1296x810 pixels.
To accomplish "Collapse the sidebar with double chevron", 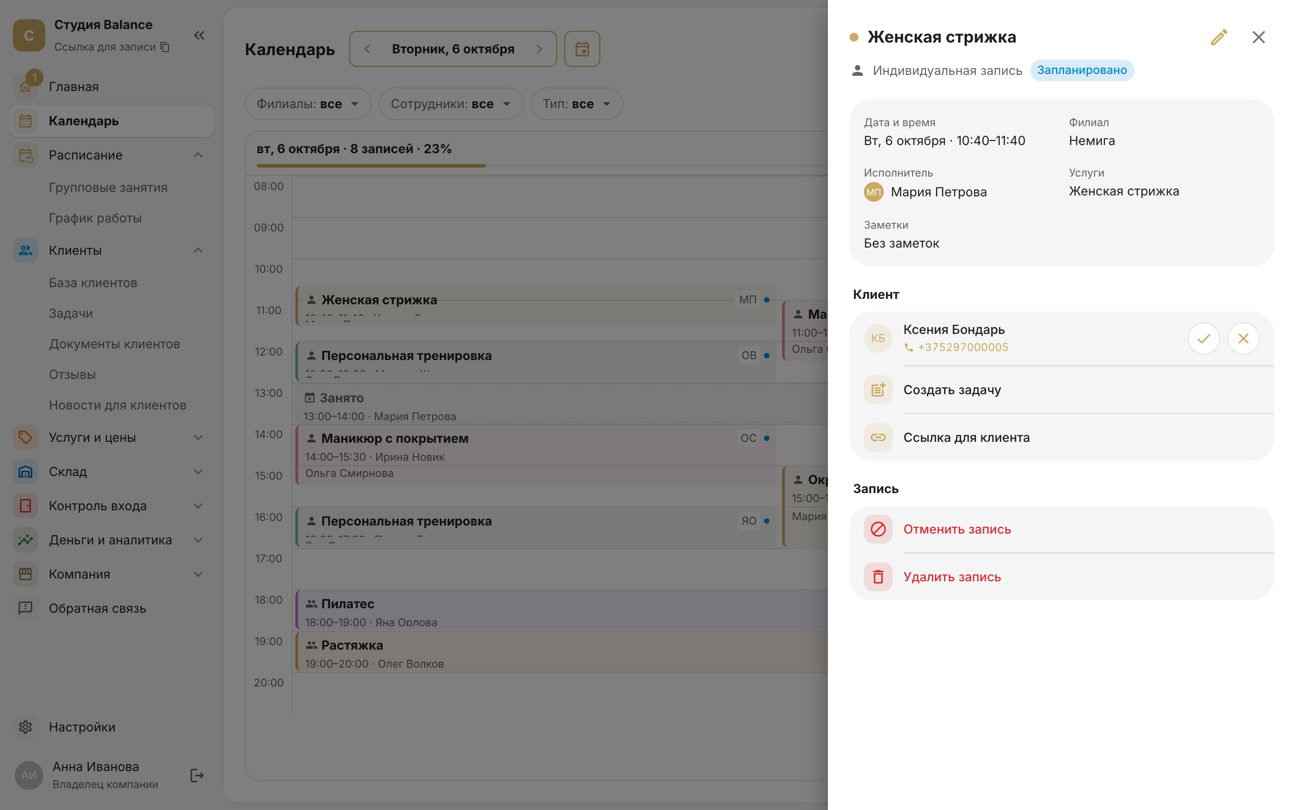I will pyautogui.click(x=199, y=36).
